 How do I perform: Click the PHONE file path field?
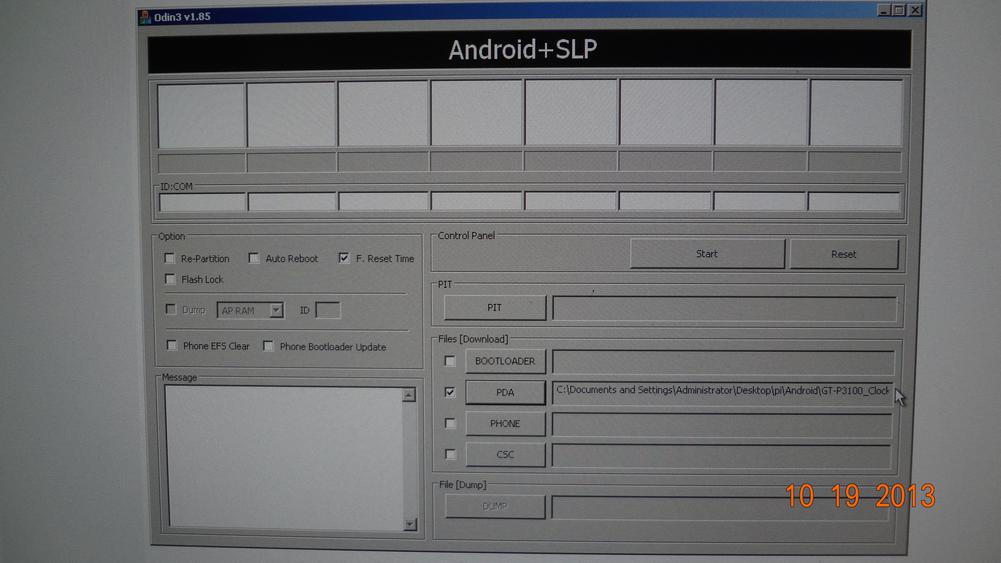click(x=722, y=424)
